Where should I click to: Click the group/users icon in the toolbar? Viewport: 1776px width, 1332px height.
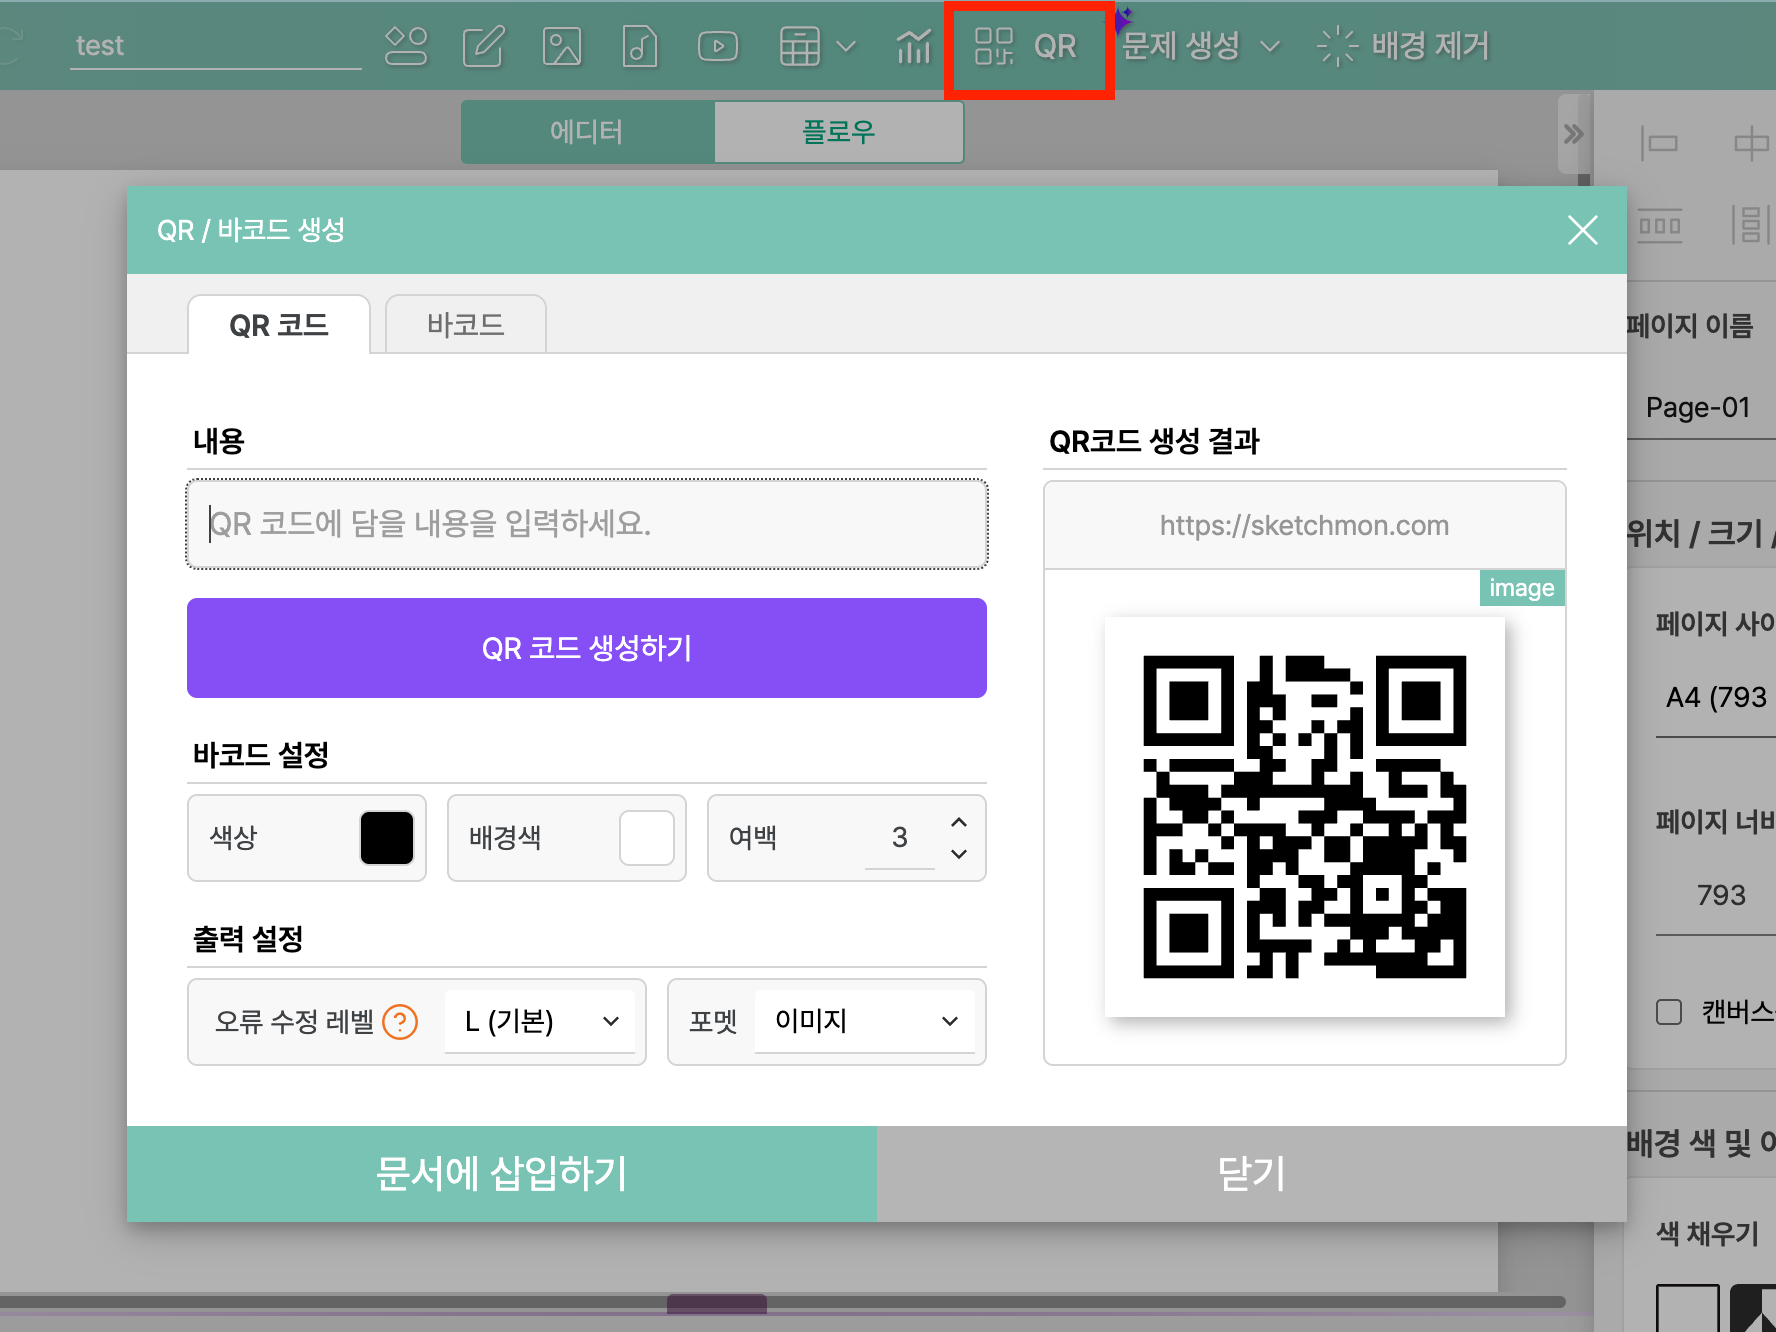click(x=405, y=46)
